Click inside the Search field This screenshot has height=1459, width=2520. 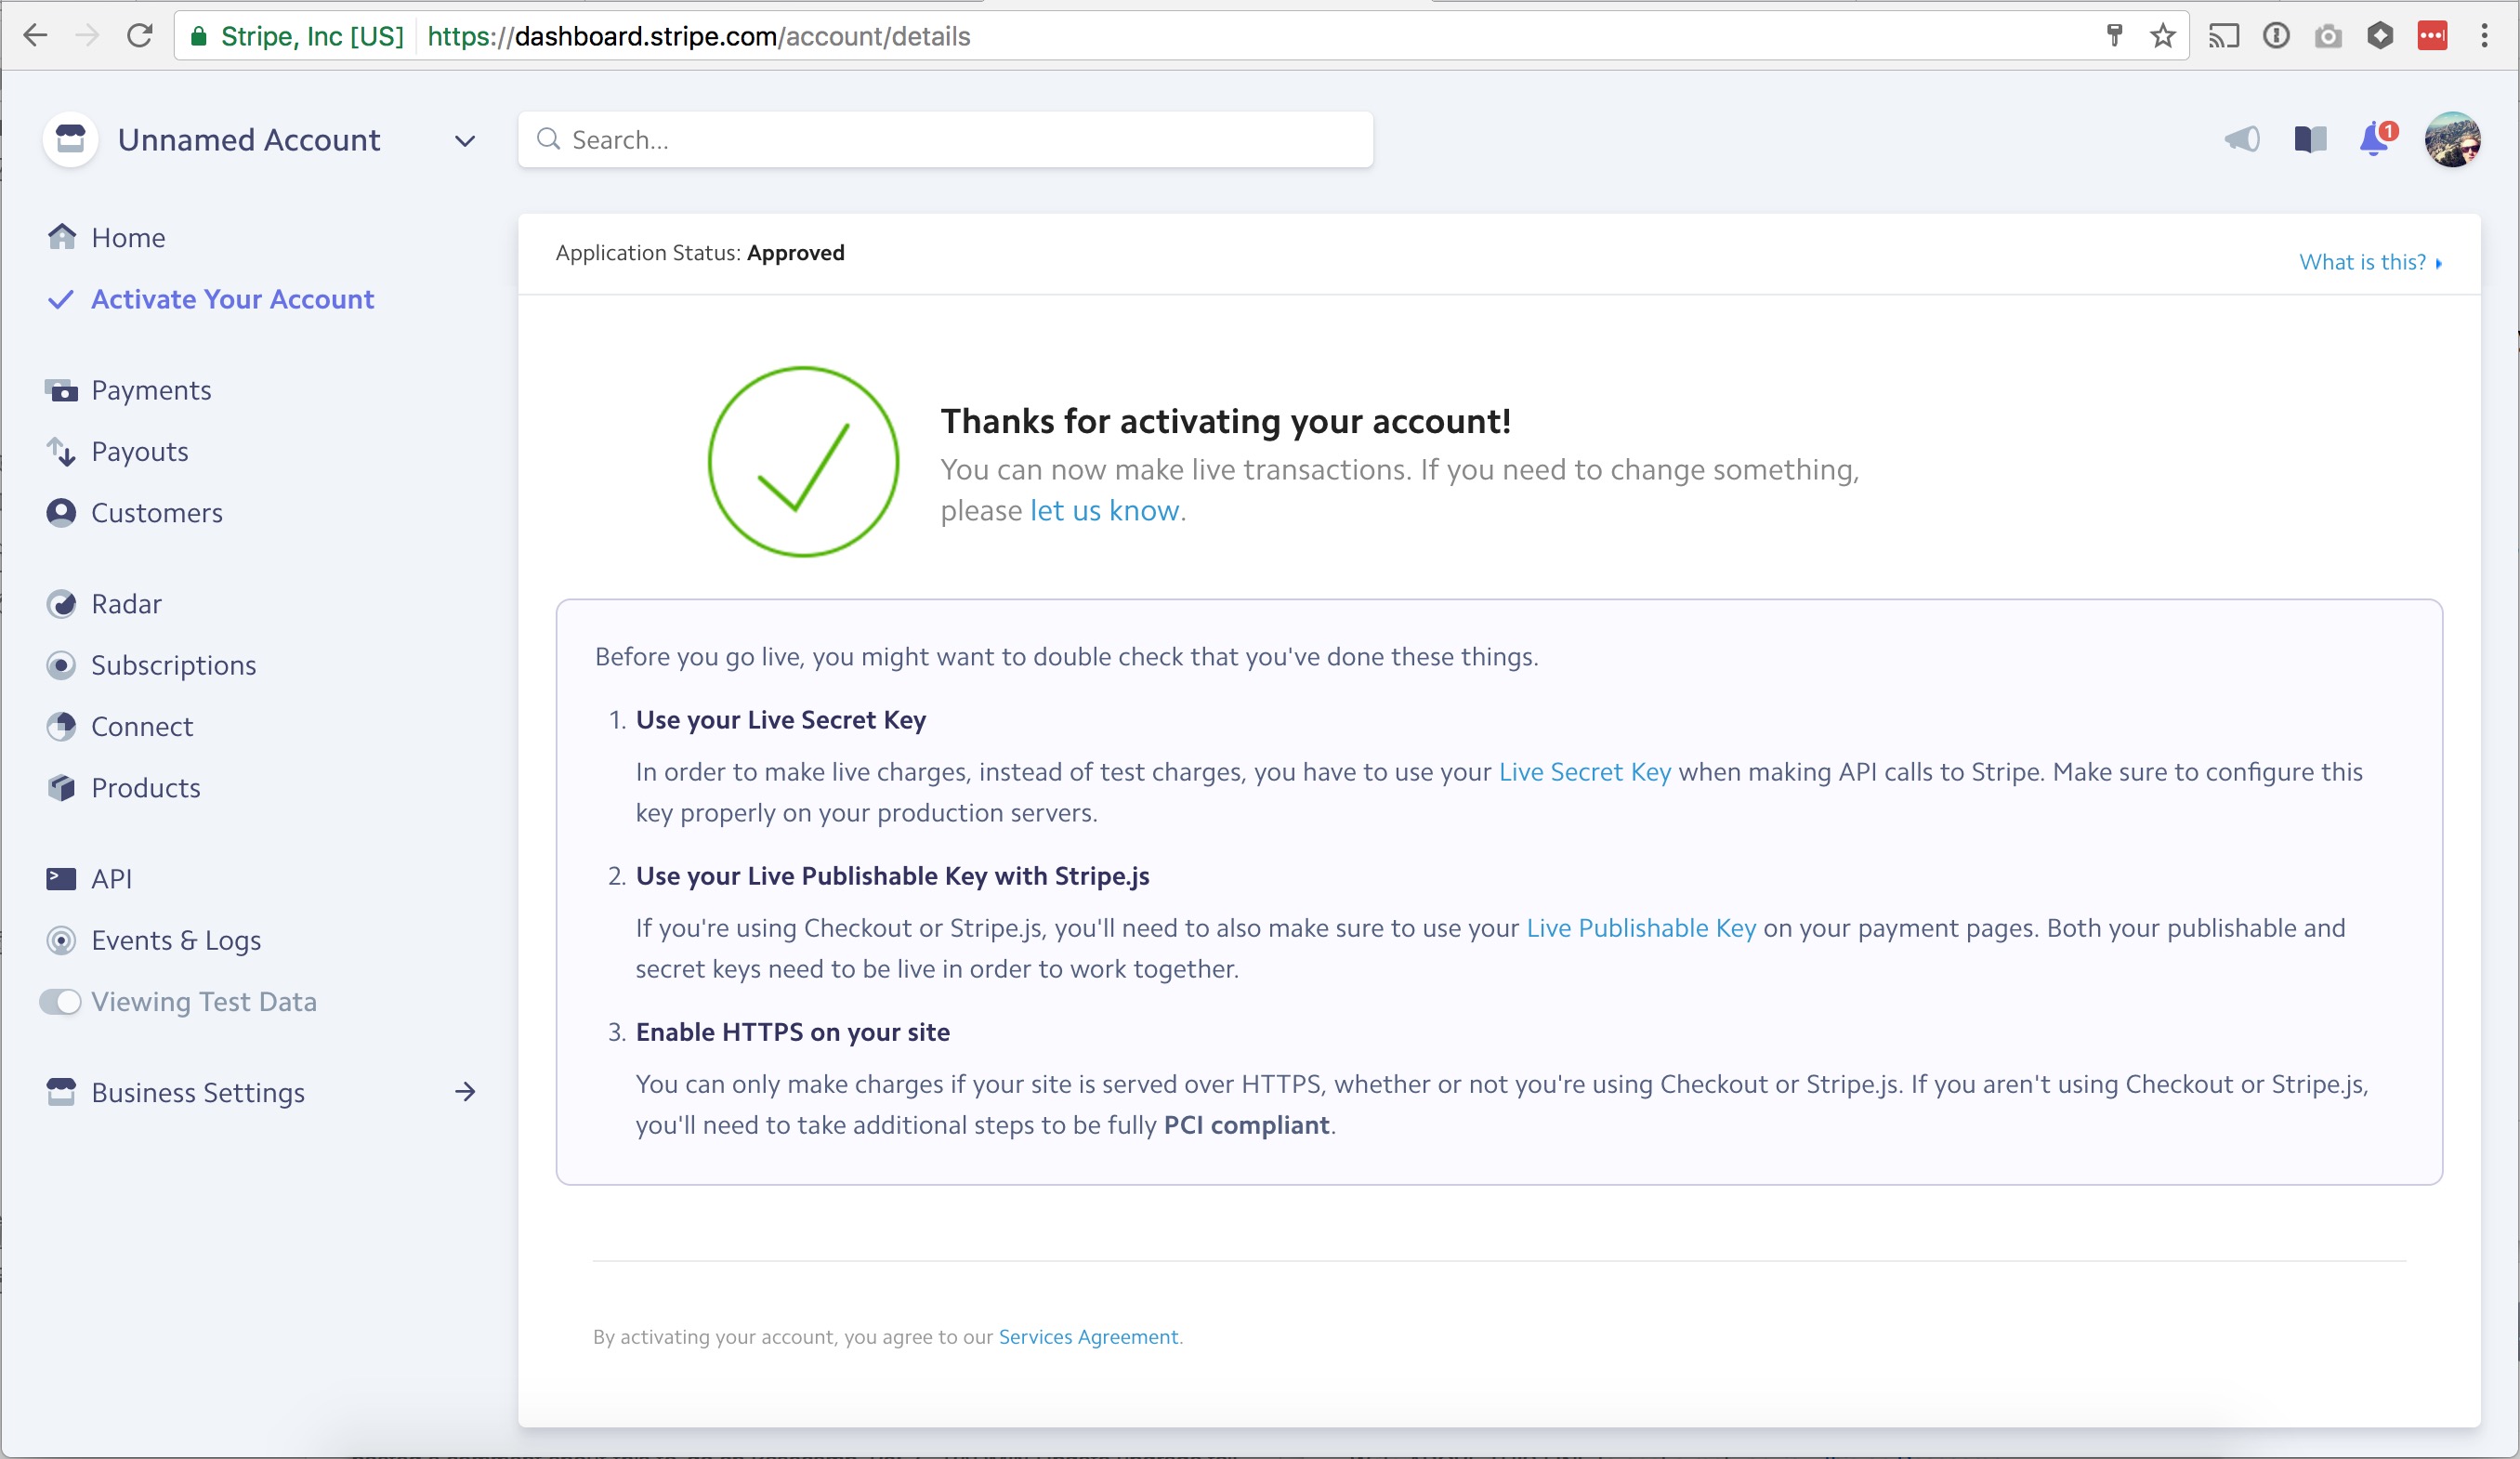click(x=940, y=140)
